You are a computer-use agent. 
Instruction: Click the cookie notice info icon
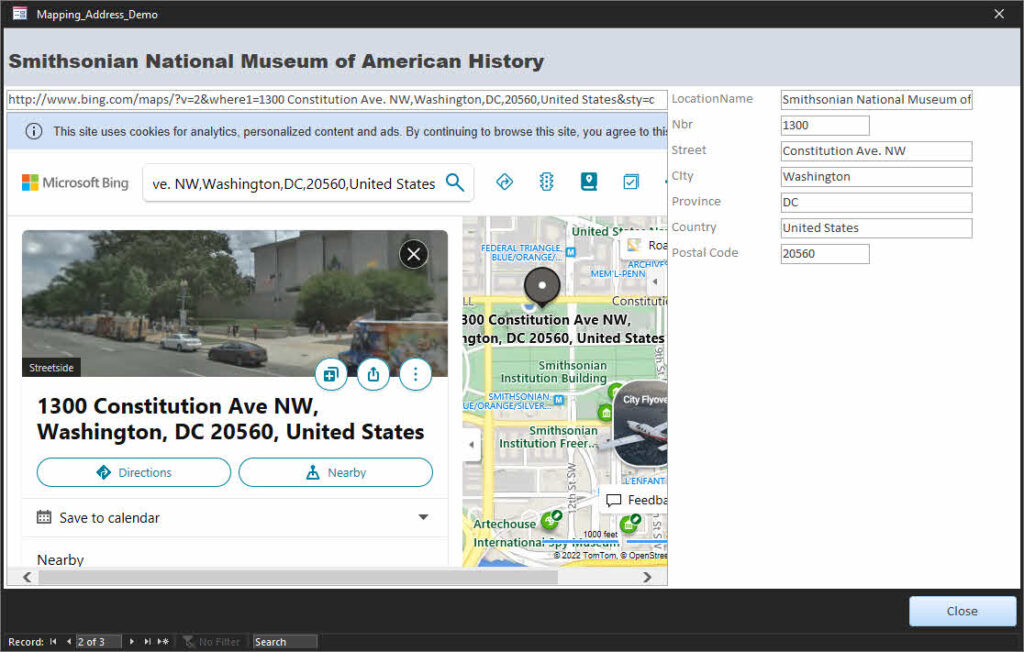(34, 131)
